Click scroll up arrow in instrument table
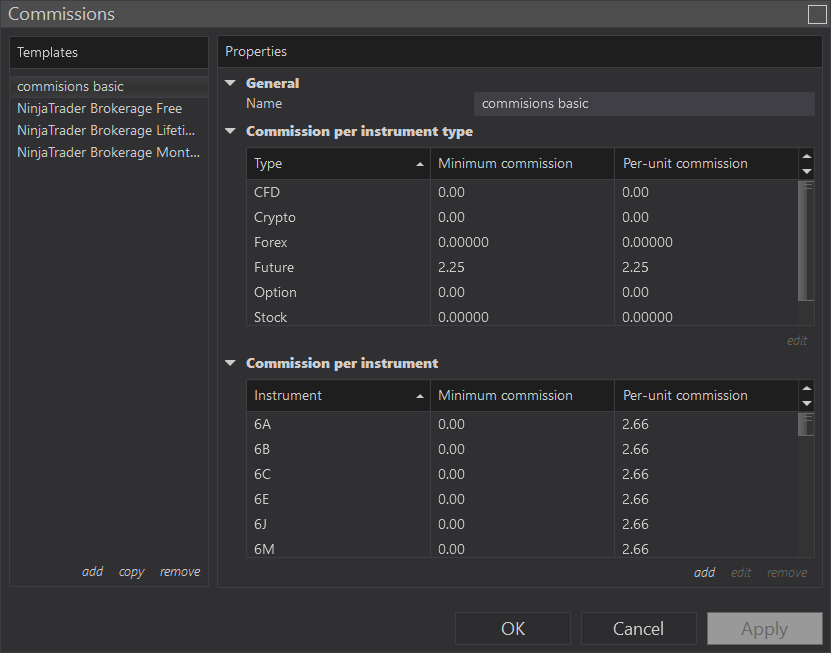Viewport: 831px width, 653px height. 806,388
